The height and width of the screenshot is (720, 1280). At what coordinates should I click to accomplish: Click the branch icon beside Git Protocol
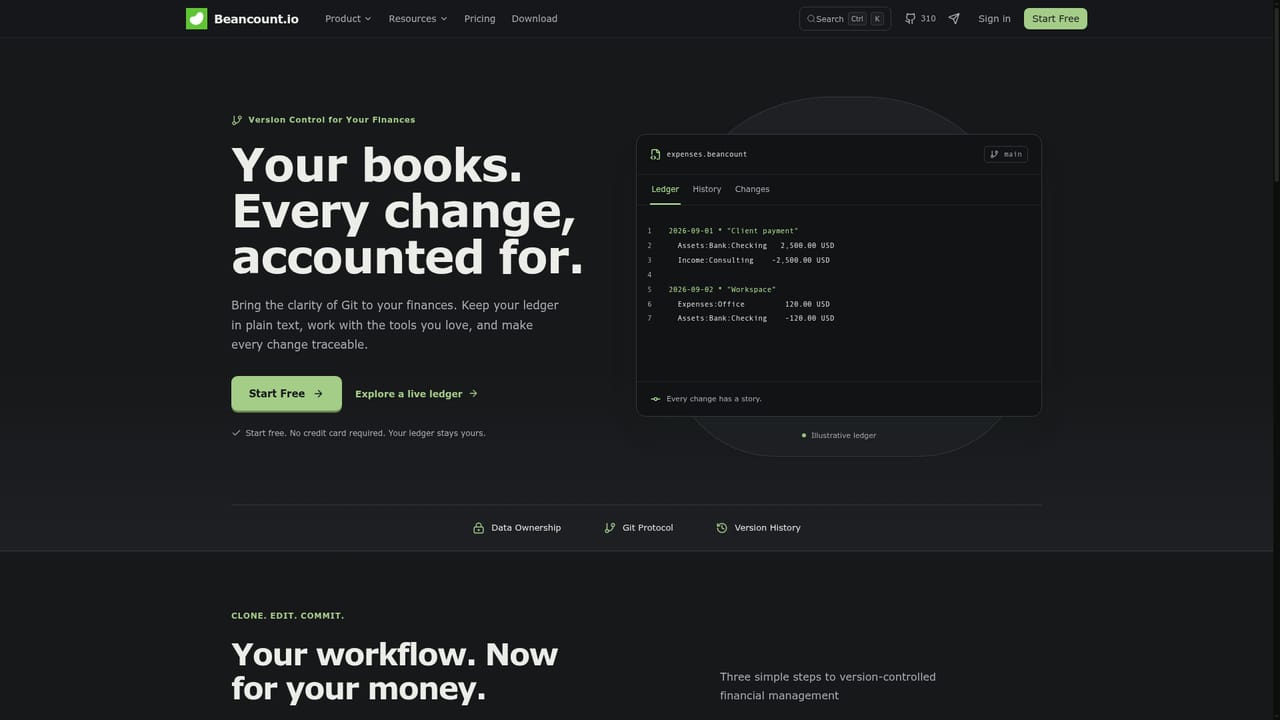(610, 528)
